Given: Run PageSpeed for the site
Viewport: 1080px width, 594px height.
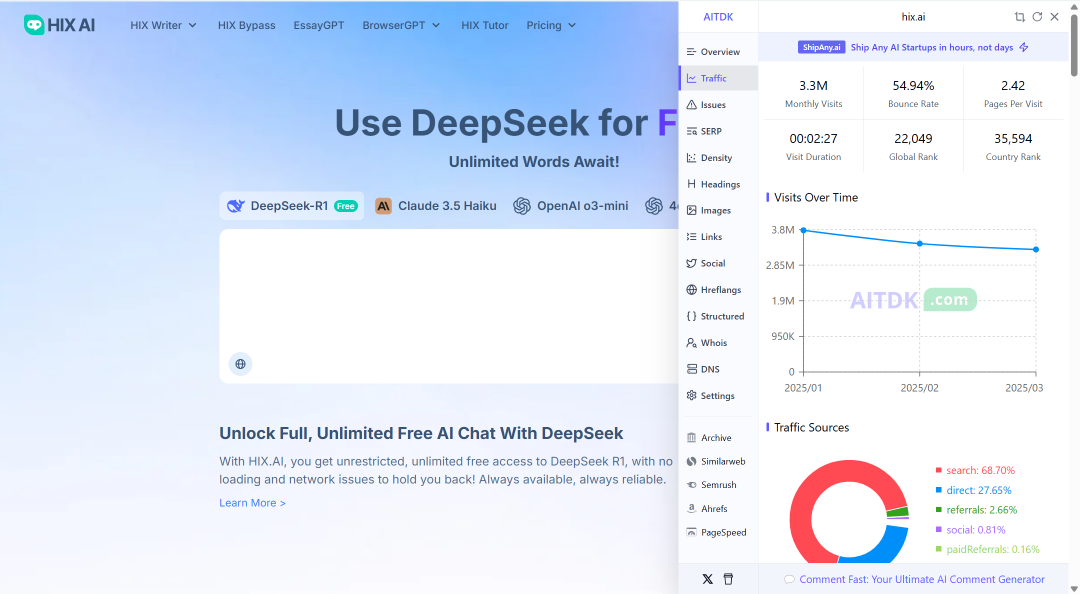Looking at the screenshot, I should click(718, 533).
